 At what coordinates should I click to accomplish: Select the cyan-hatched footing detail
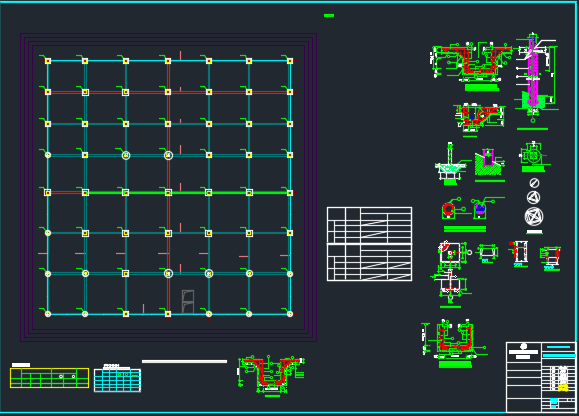pos(450,168)
